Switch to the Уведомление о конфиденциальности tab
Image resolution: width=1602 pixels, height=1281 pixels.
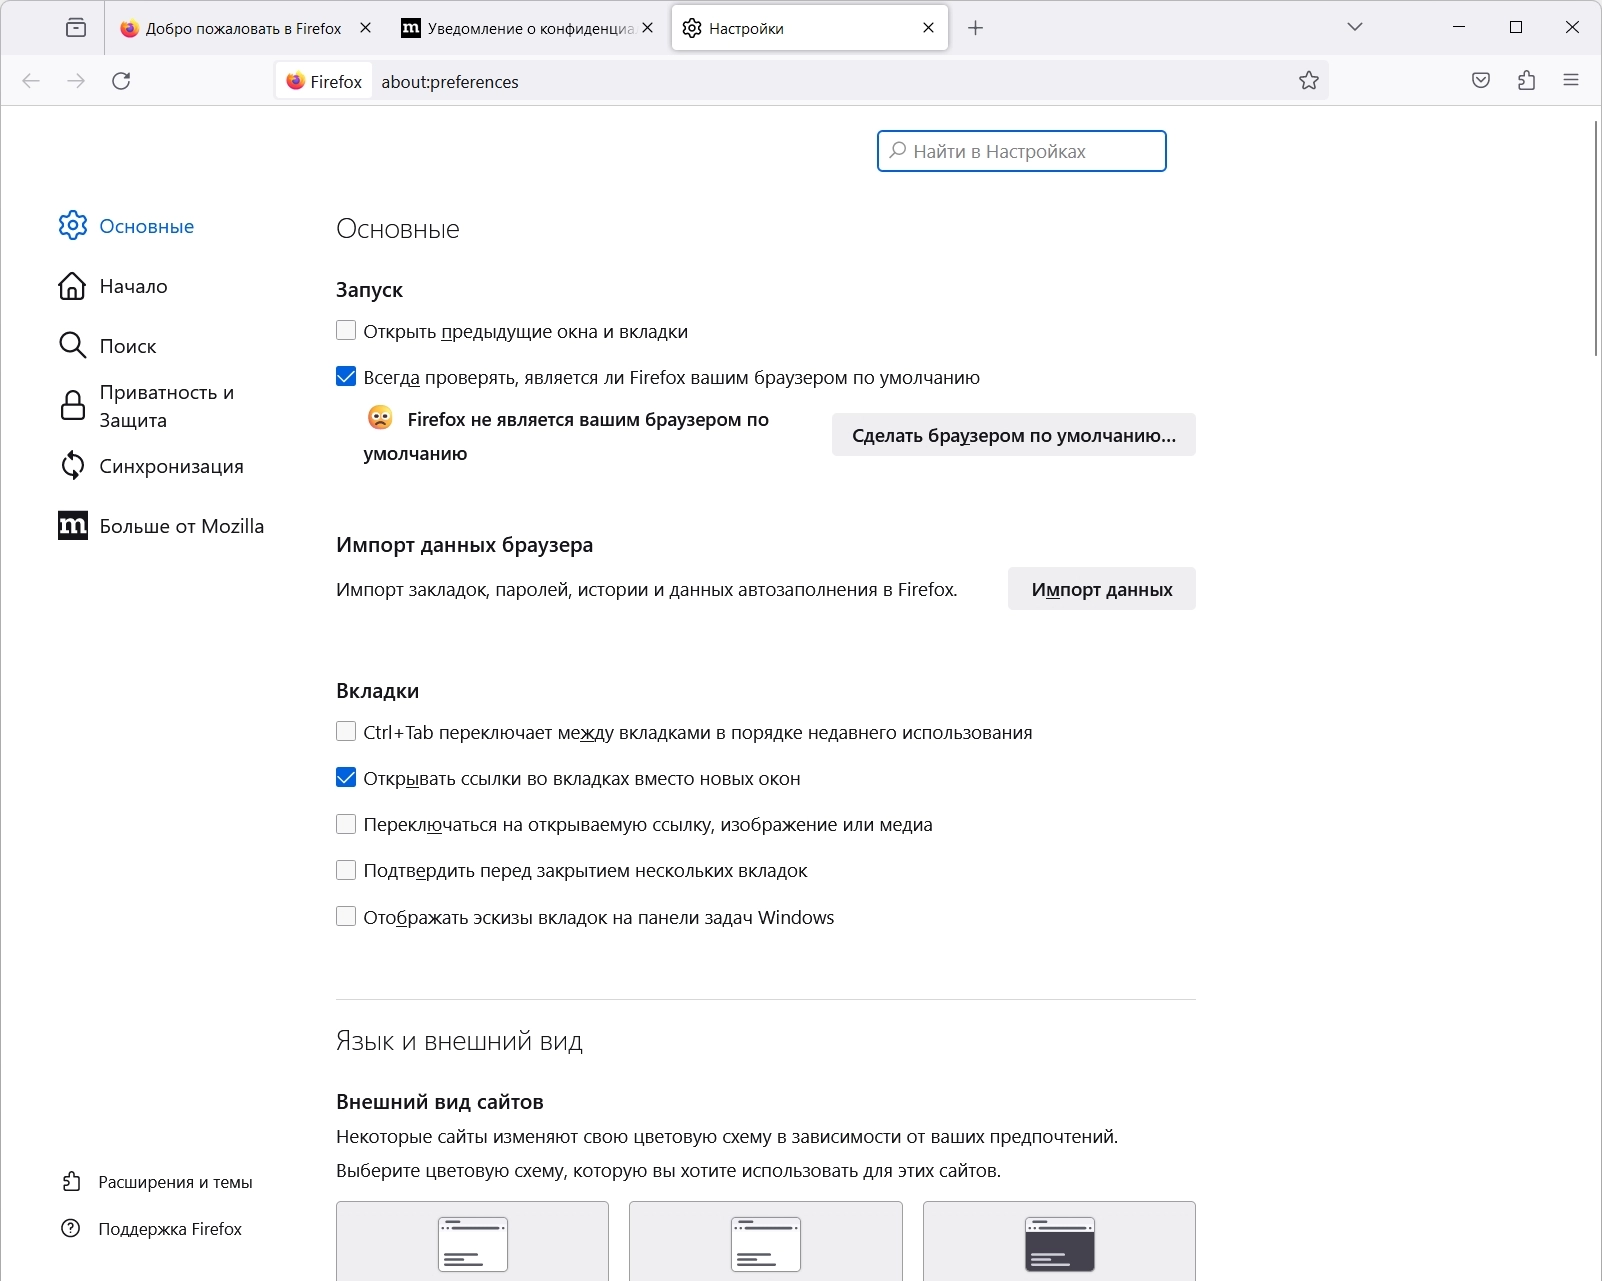(527, 28)
